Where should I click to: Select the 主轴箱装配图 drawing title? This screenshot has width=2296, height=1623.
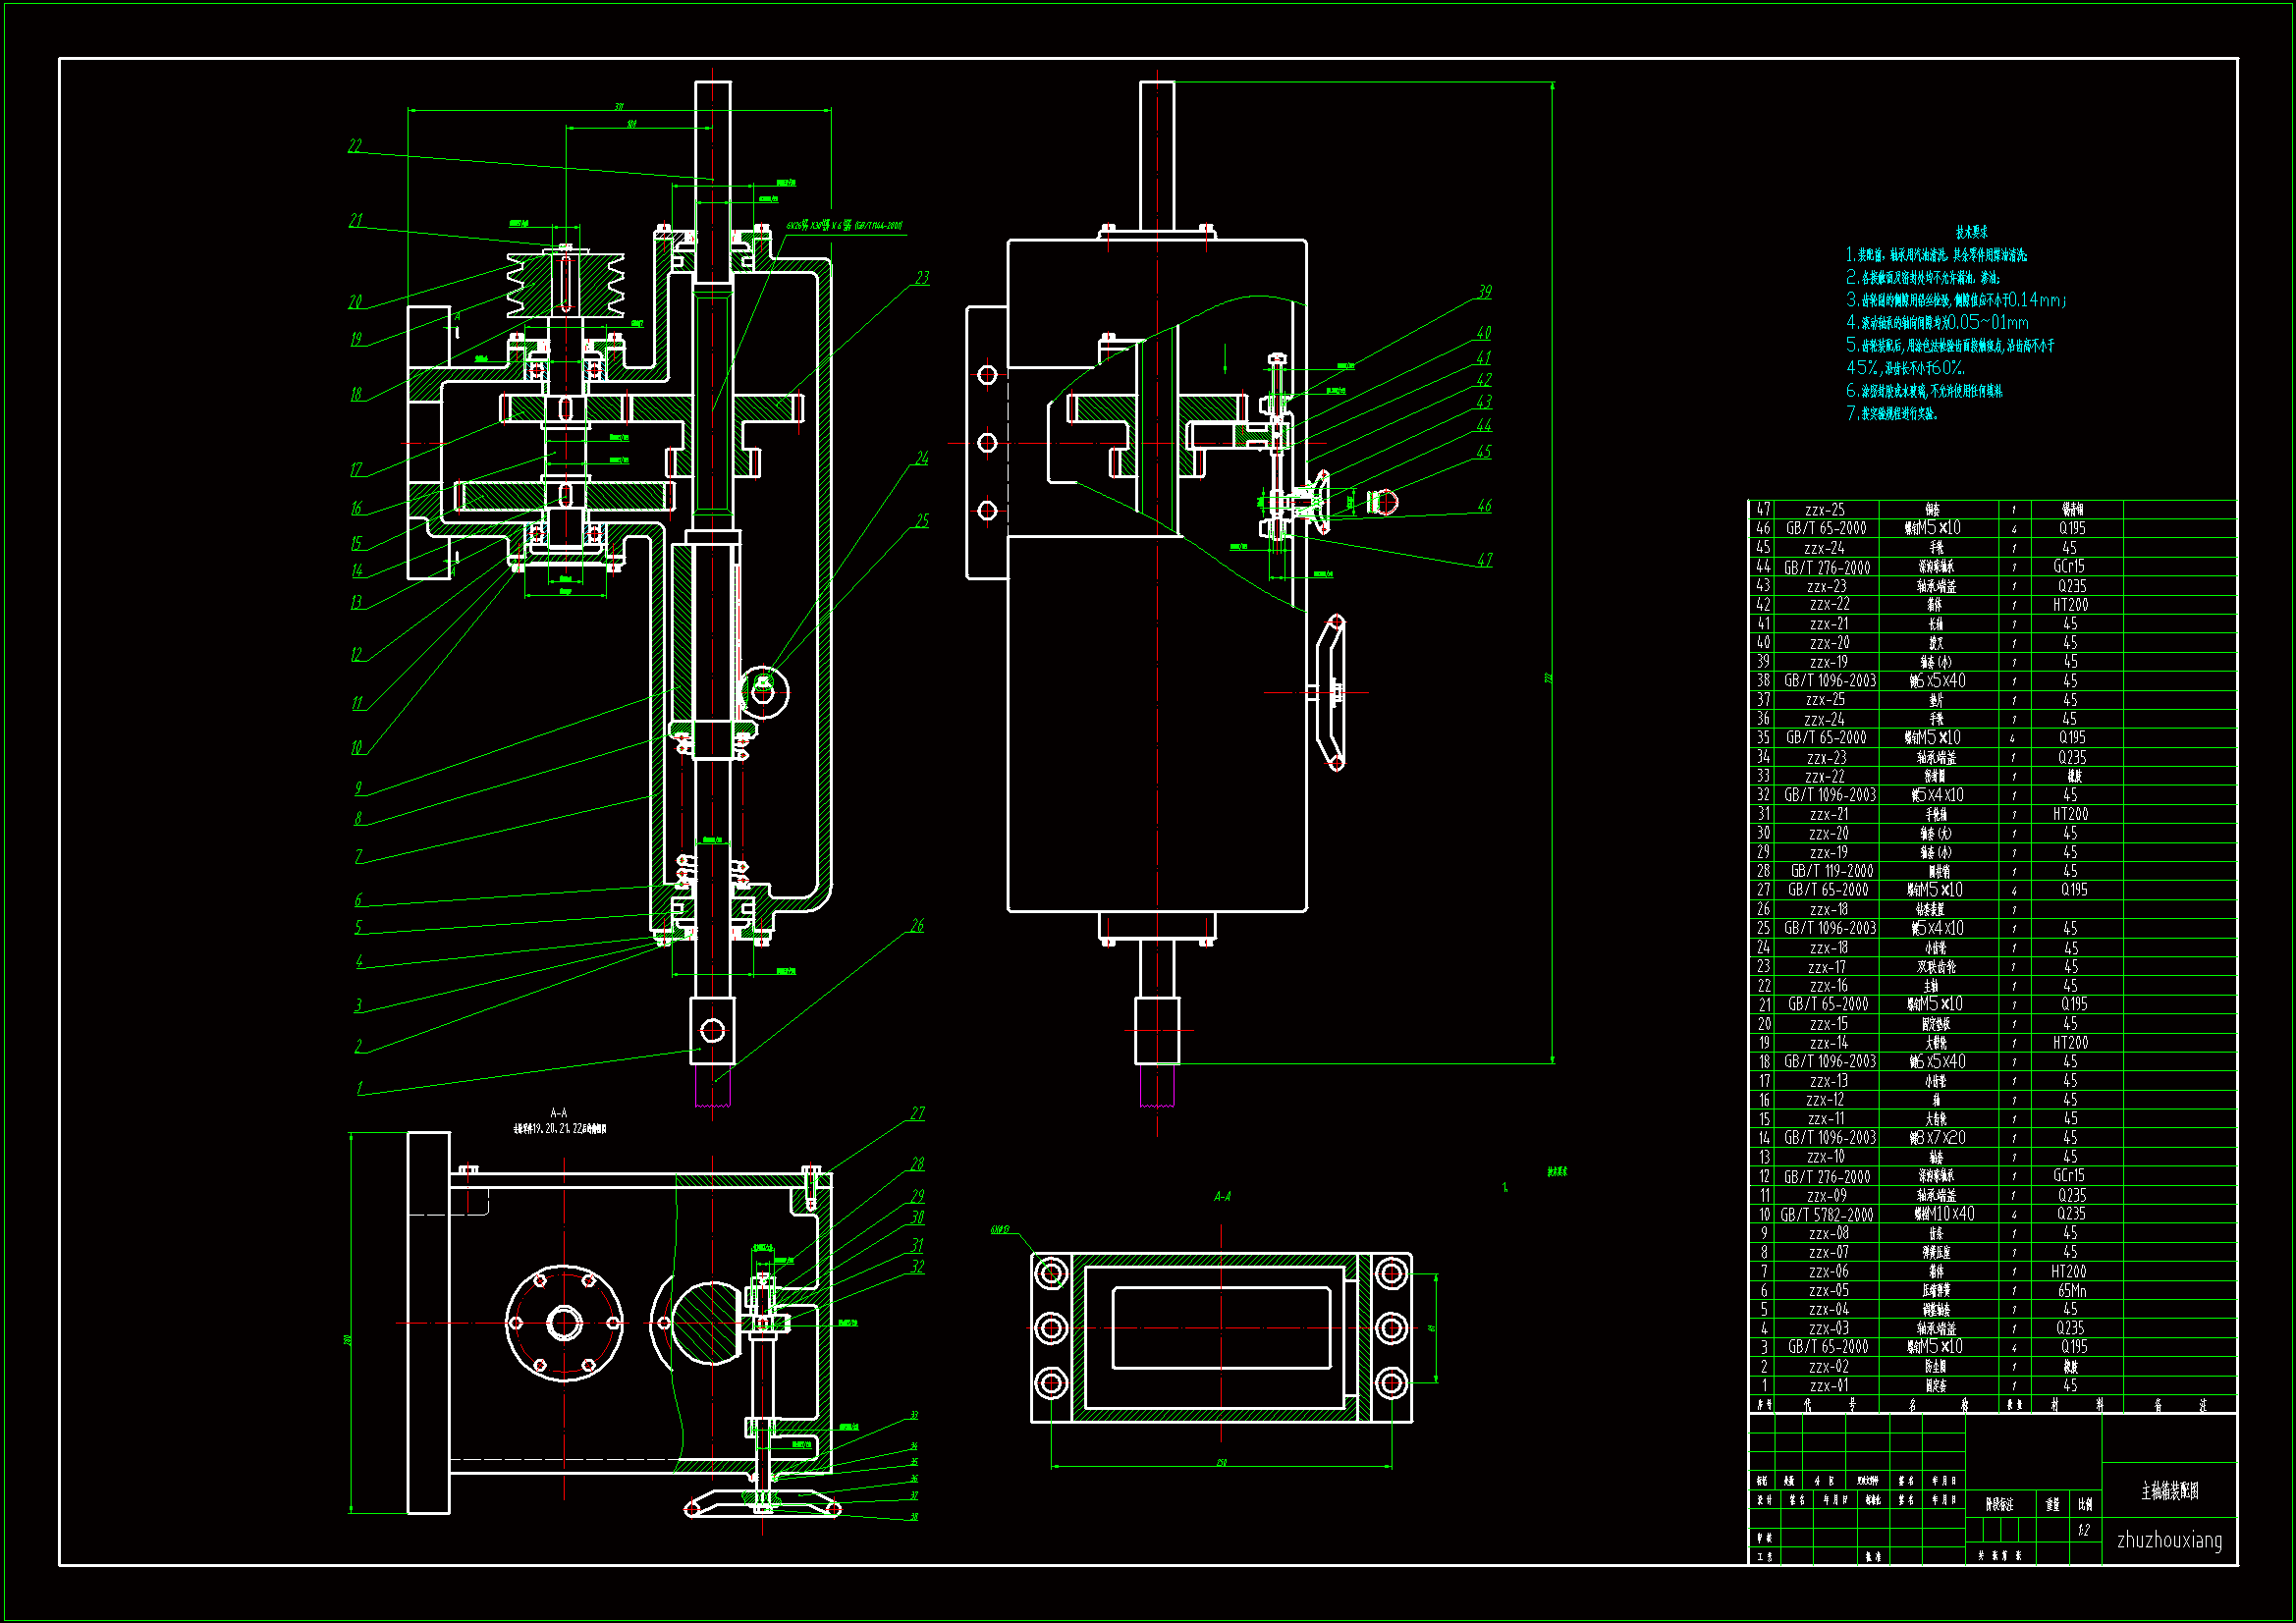[x=2169, y=1491]
